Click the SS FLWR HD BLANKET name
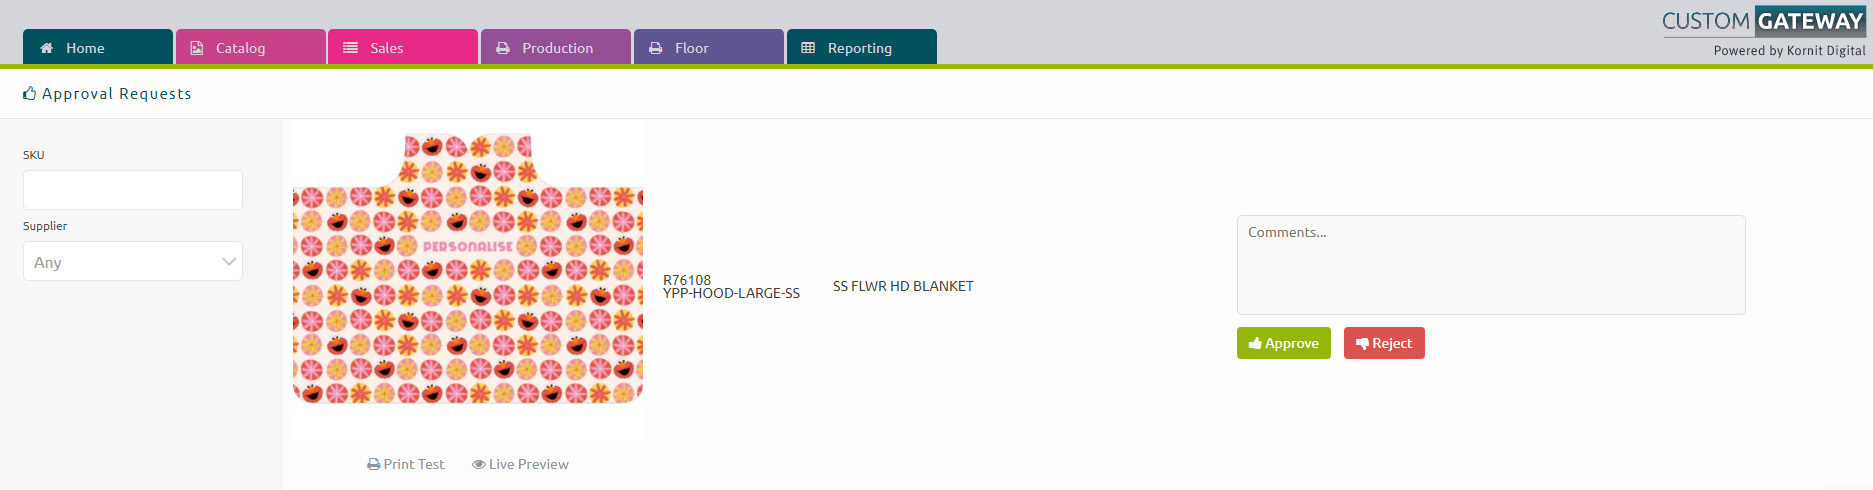 pos(903,286)
